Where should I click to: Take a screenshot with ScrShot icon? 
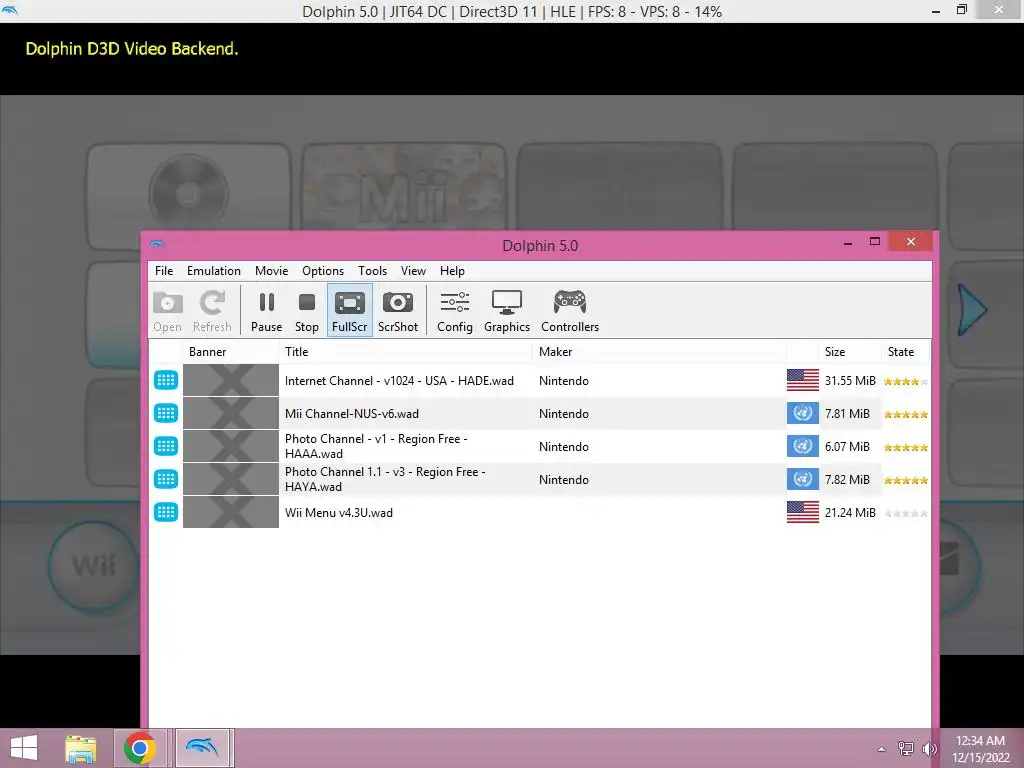coord(398,310)
